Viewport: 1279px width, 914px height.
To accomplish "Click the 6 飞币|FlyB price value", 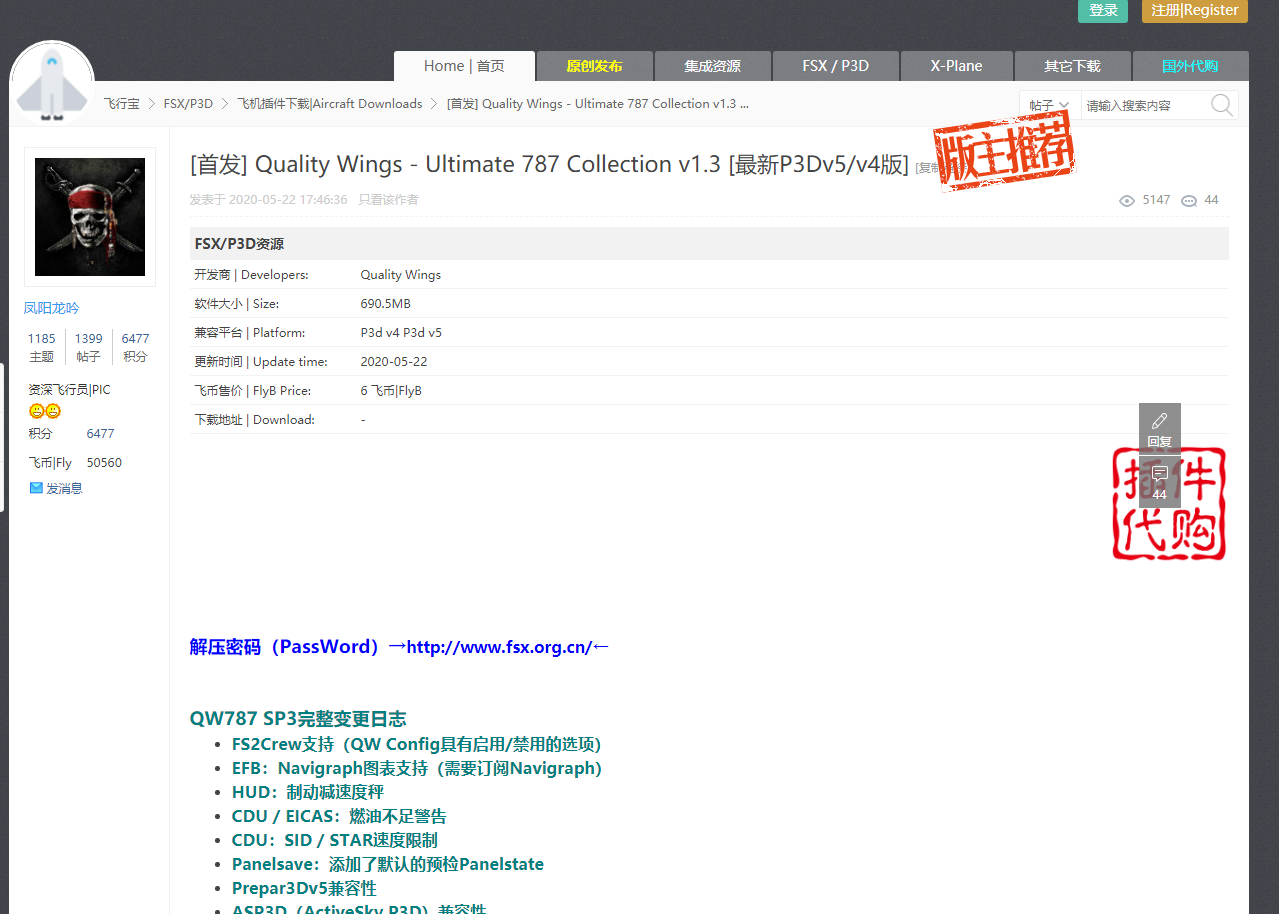I will (x=391, y=391).
